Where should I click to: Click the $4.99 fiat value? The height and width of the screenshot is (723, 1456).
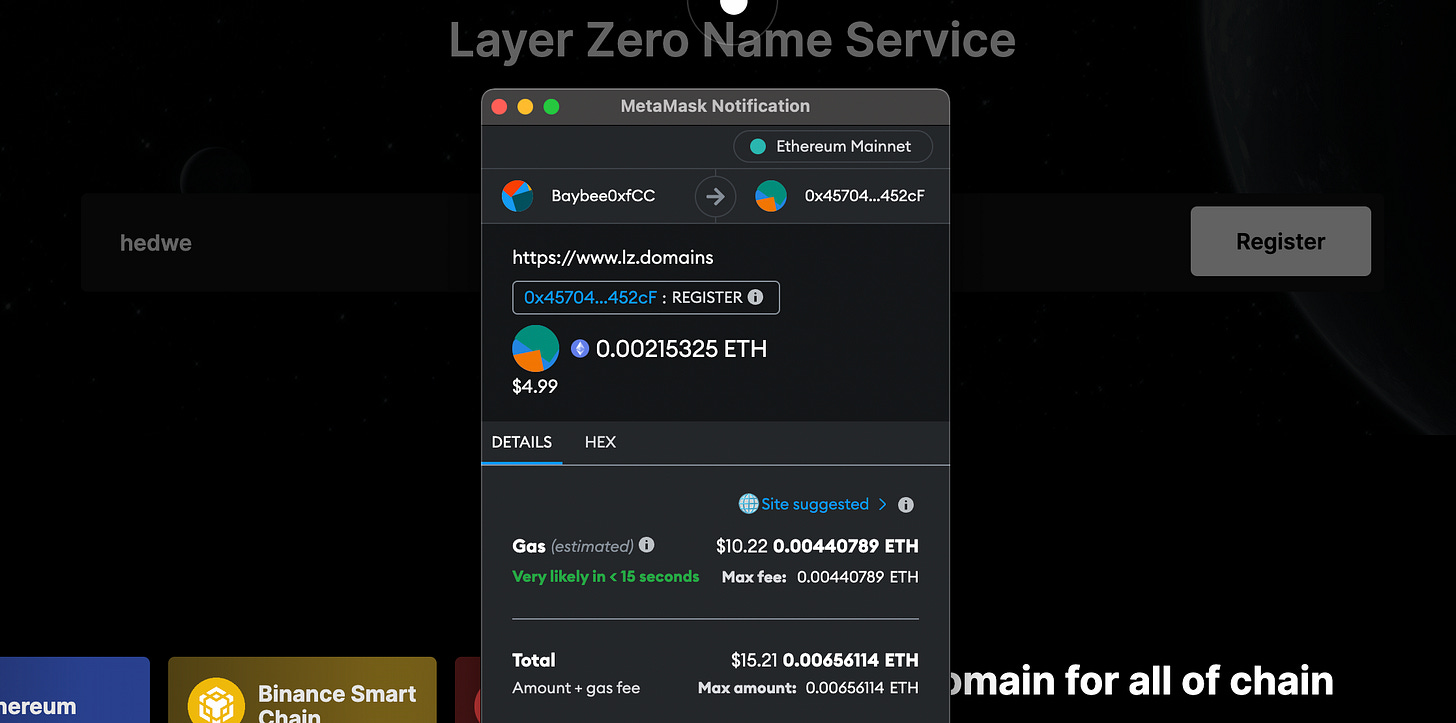tap(535, 386)
